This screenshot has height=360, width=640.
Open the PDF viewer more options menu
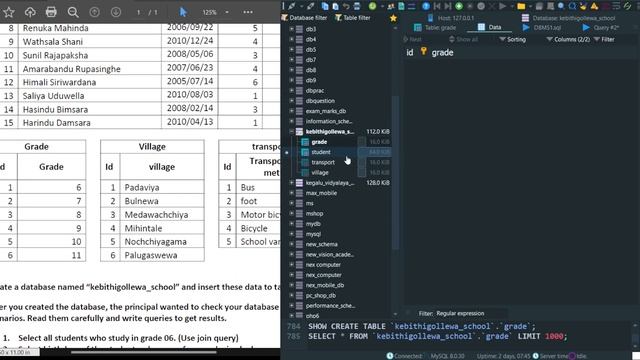pos(248,12)
